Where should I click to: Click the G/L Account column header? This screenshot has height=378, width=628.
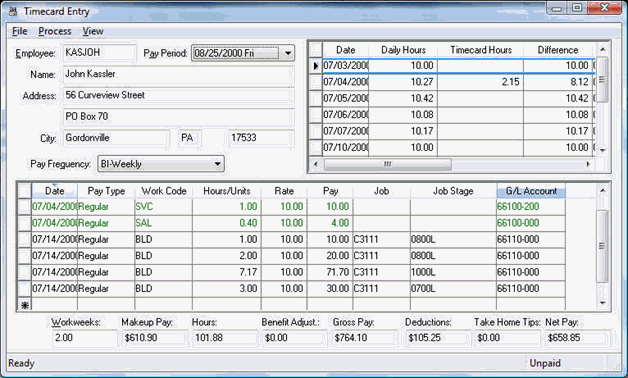pos(531,191)
